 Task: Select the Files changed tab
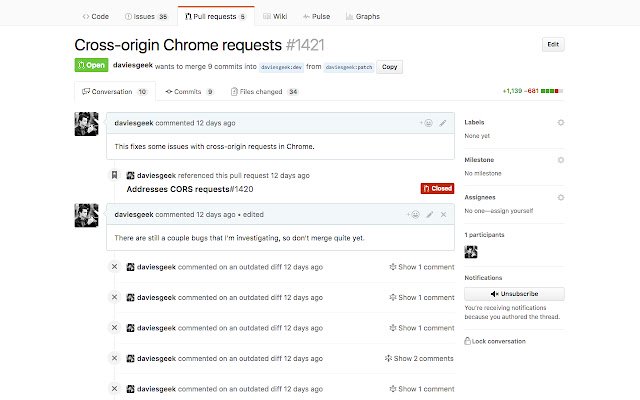[264, 91]
